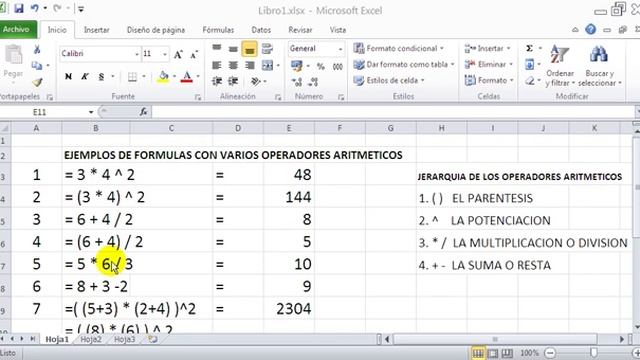The width and height of the screenshot is (640, 360).
Task: Click the AutoSum sigma icon
Action: coord(529,48)
